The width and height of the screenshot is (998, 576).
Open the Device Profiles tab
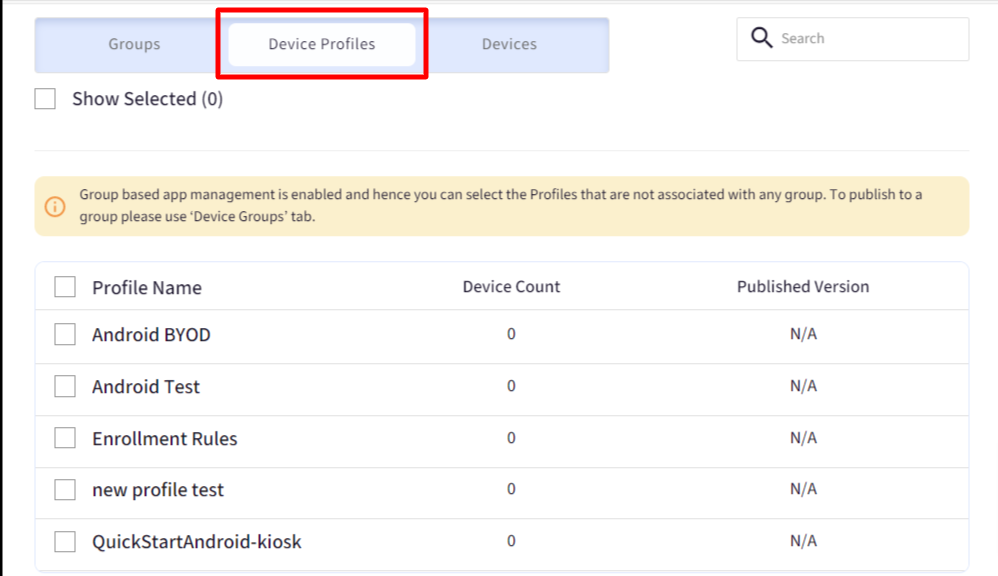pyautogui.click(x=321, y=44)
